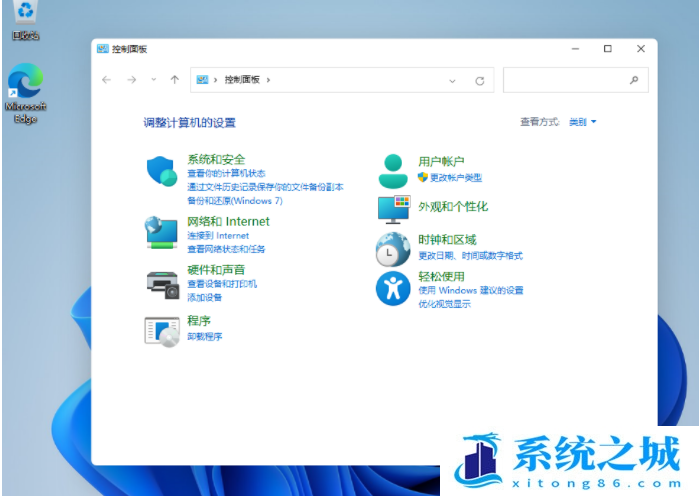This screenshot has width=700, height=496.
Task: Open 系统和安全 category heading
Action: [216, 159]
